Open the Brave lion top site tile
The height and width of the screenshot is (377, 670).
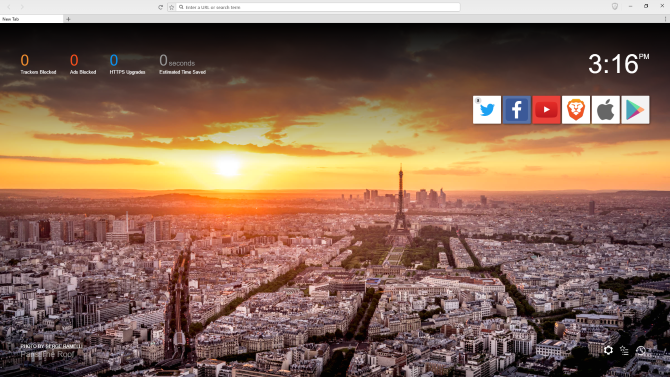point(576,110)
